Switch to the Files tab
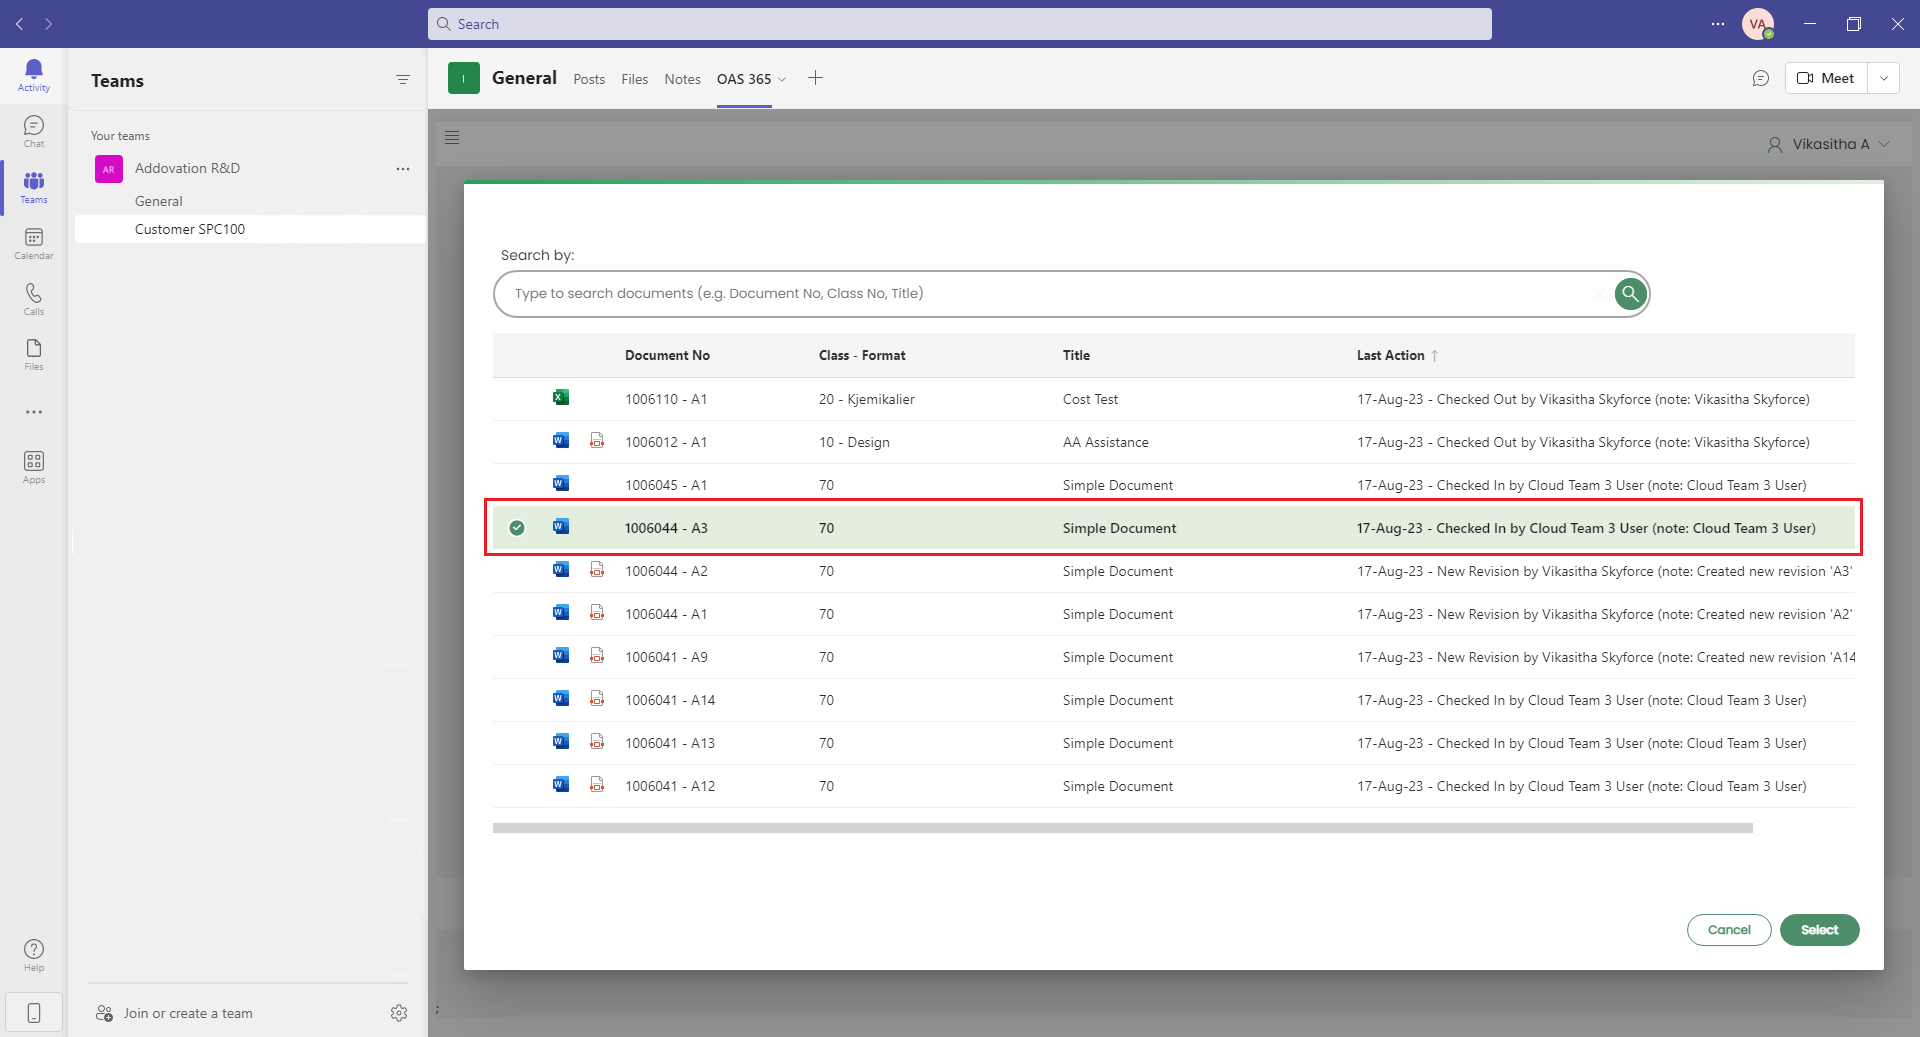Image resolution: width=1920 pixels, height=1037 pixels. coord(634,79)
